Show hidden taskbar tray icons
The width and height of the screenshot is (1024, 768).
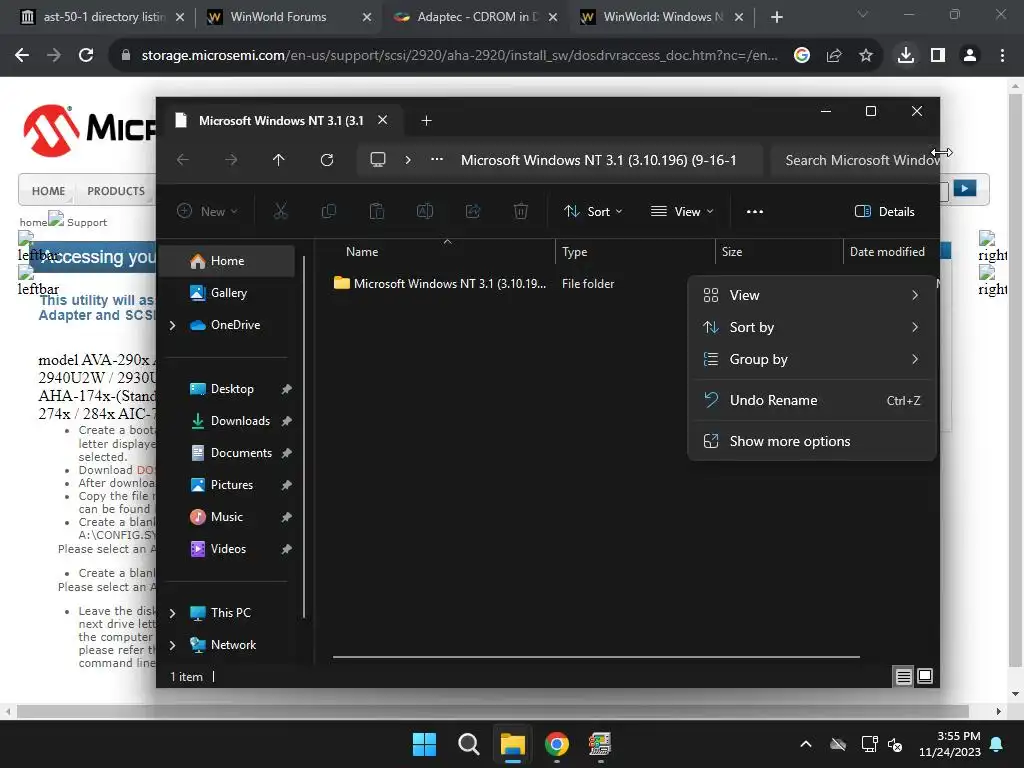(x=806, y=744)
